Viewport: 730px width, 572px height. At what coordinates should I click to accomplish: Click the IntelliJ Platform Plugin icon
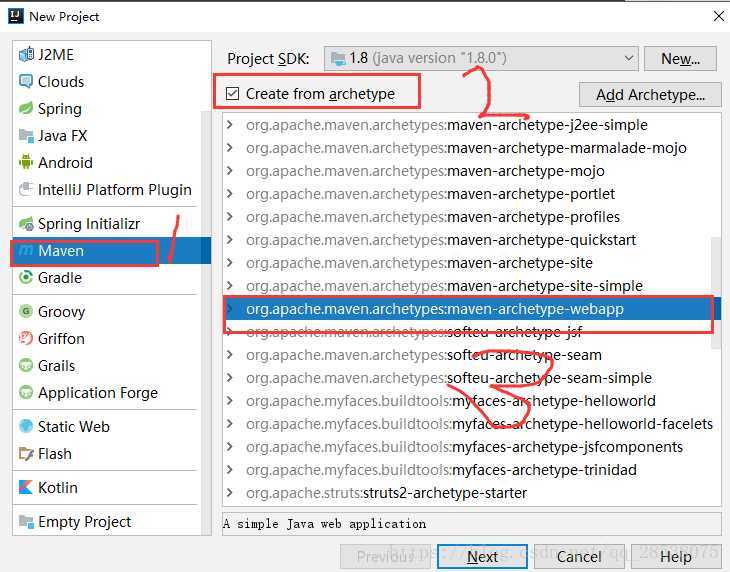coord(26,189)
